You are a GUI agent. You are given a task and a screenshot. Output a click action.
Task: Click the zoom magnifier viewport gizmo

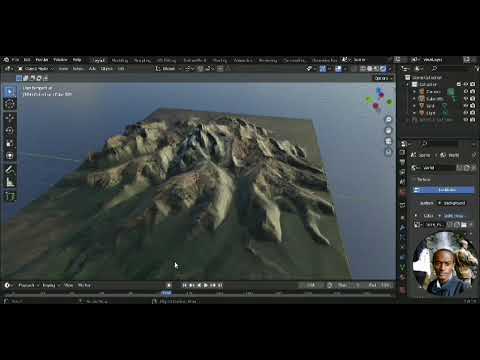[388, 120]
